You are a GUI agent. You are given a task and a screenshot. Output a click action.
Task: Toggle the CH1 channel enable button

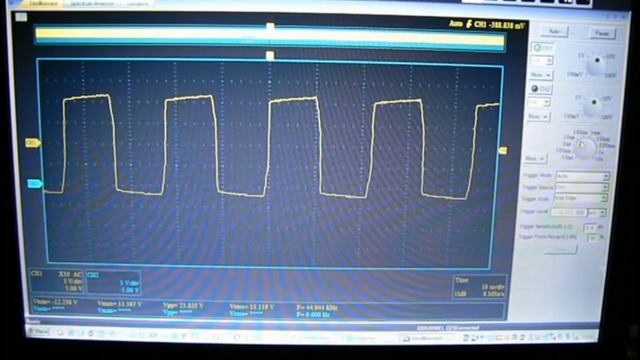543,48
